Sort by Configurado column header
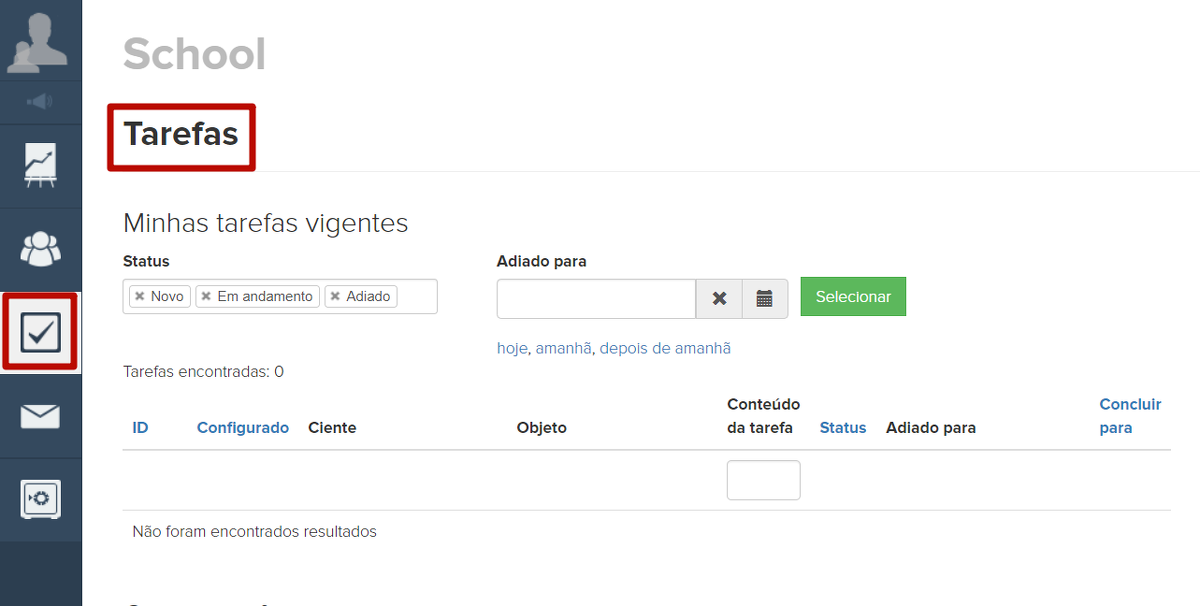 click(x=243, y=428)
